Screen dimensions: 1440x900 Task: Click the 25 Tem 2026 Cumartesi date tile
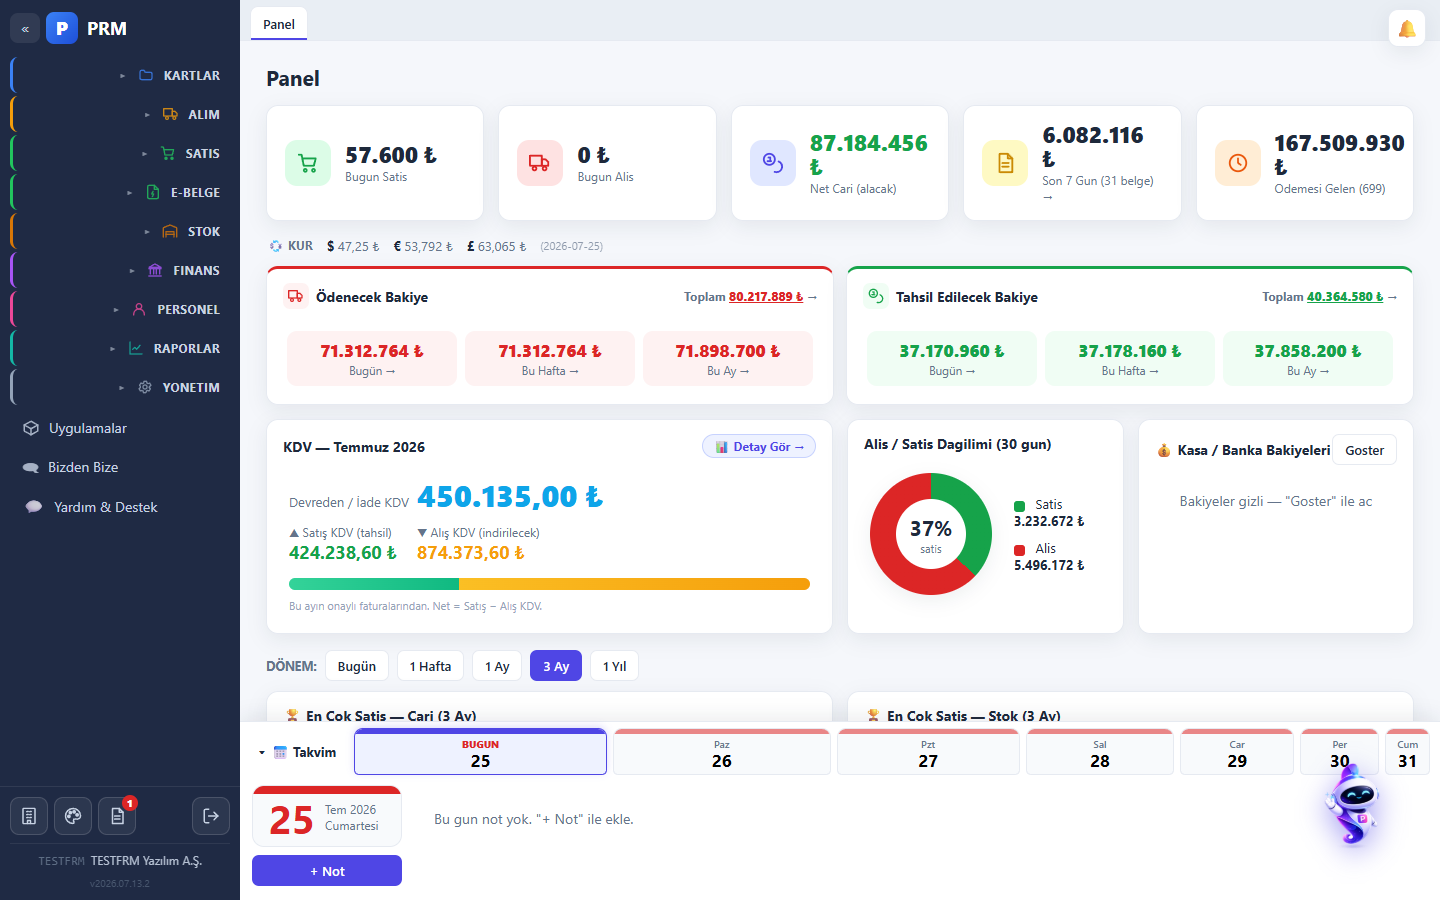327,817
